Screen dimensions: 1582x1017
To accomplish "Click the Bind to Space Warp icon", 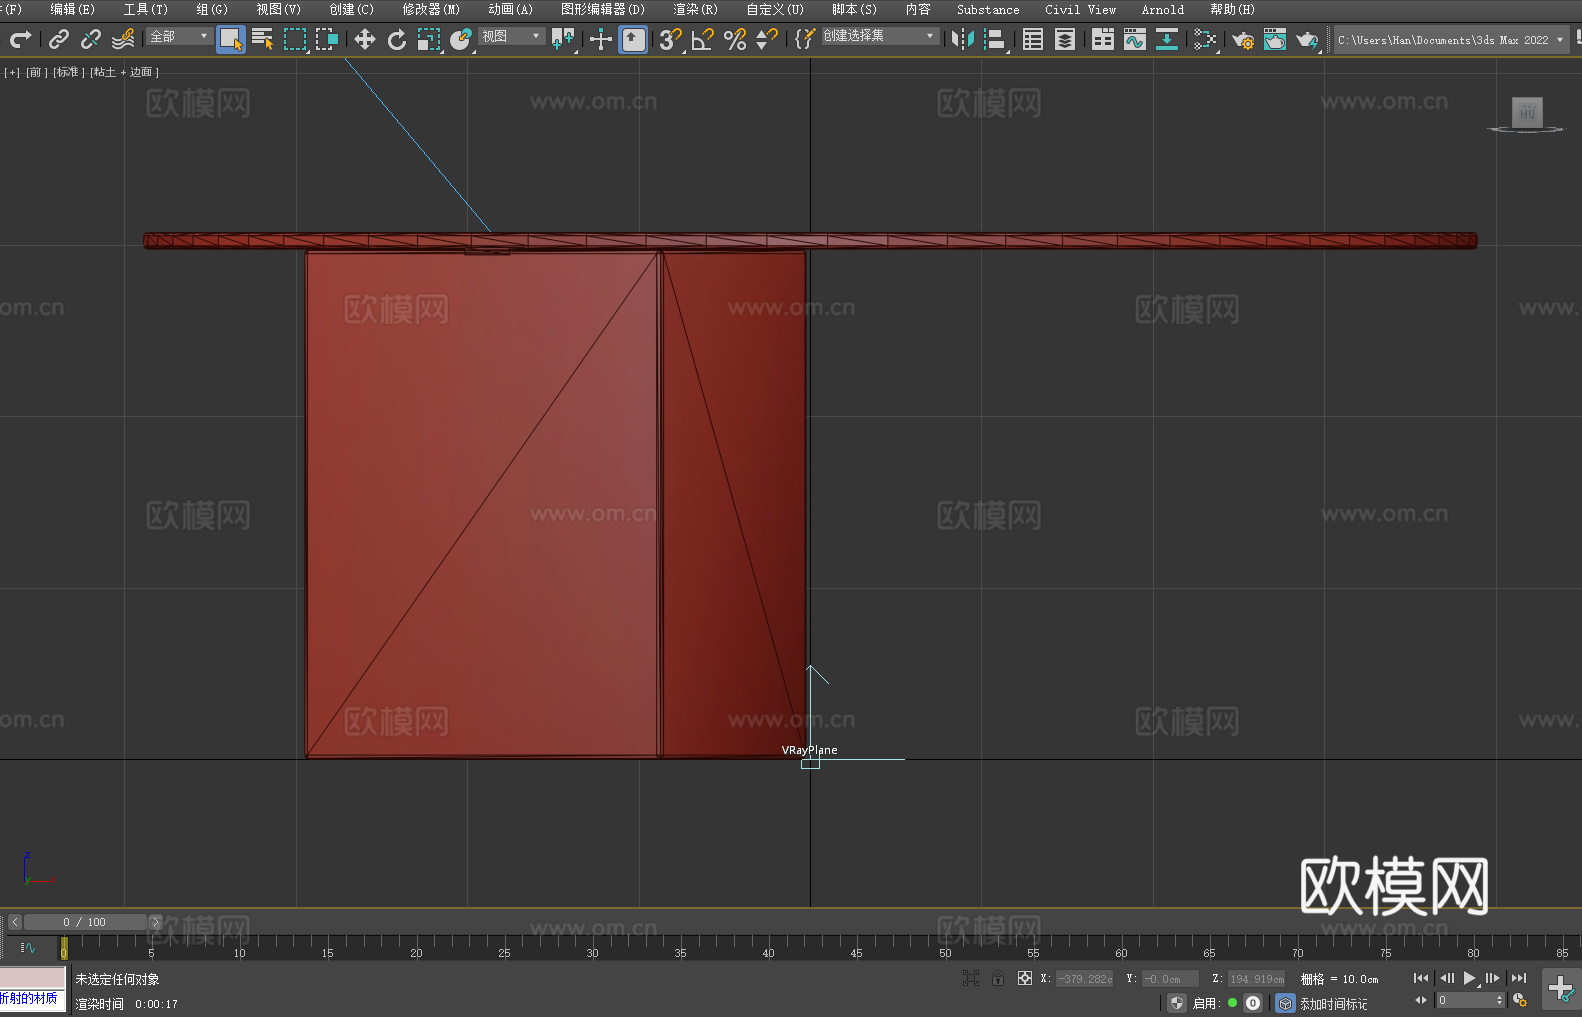I will tap(123, 39).
